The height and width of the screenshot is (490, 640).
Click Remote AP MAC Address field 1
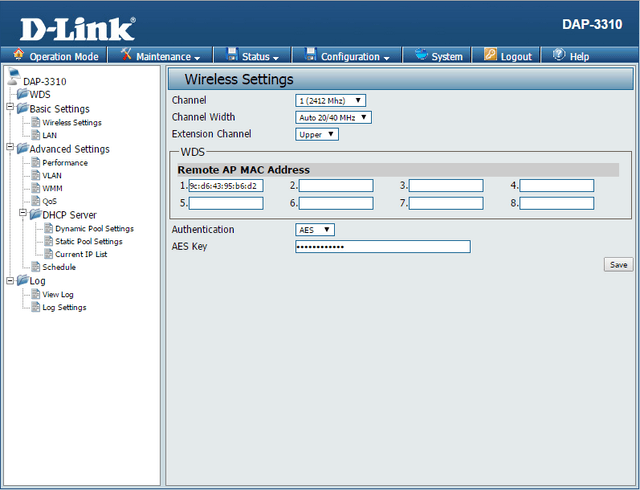(x=226, y=186)
